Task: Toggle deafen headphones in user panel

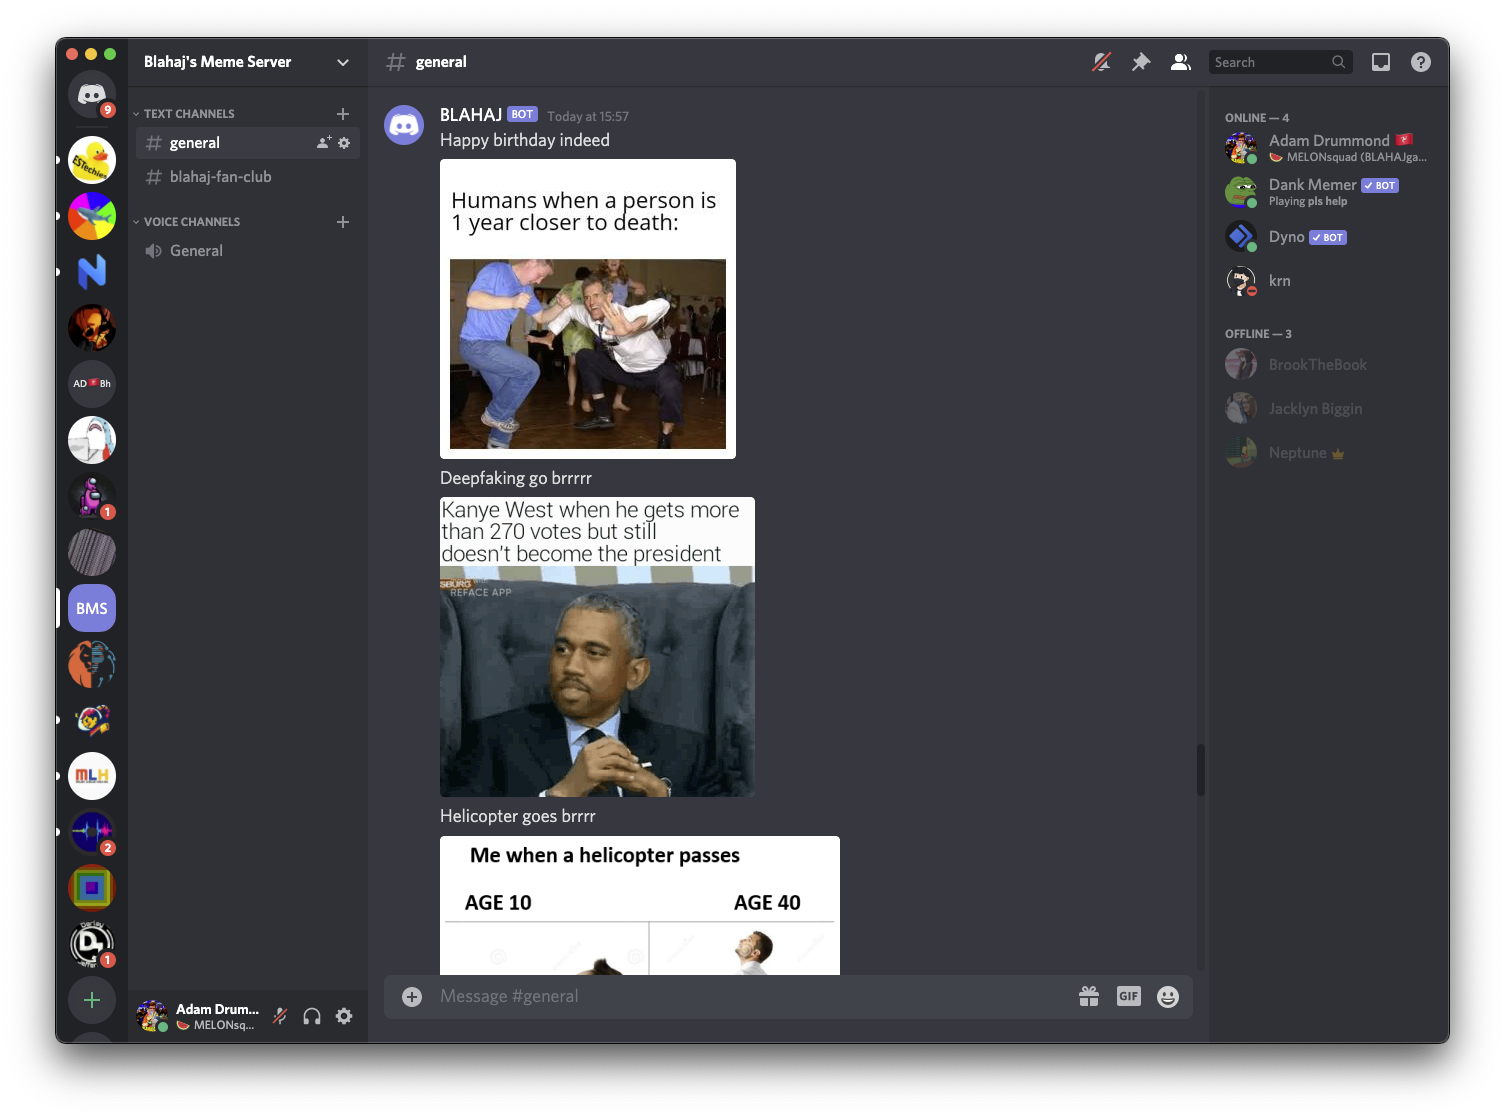Action: (x=312, y=1016)
